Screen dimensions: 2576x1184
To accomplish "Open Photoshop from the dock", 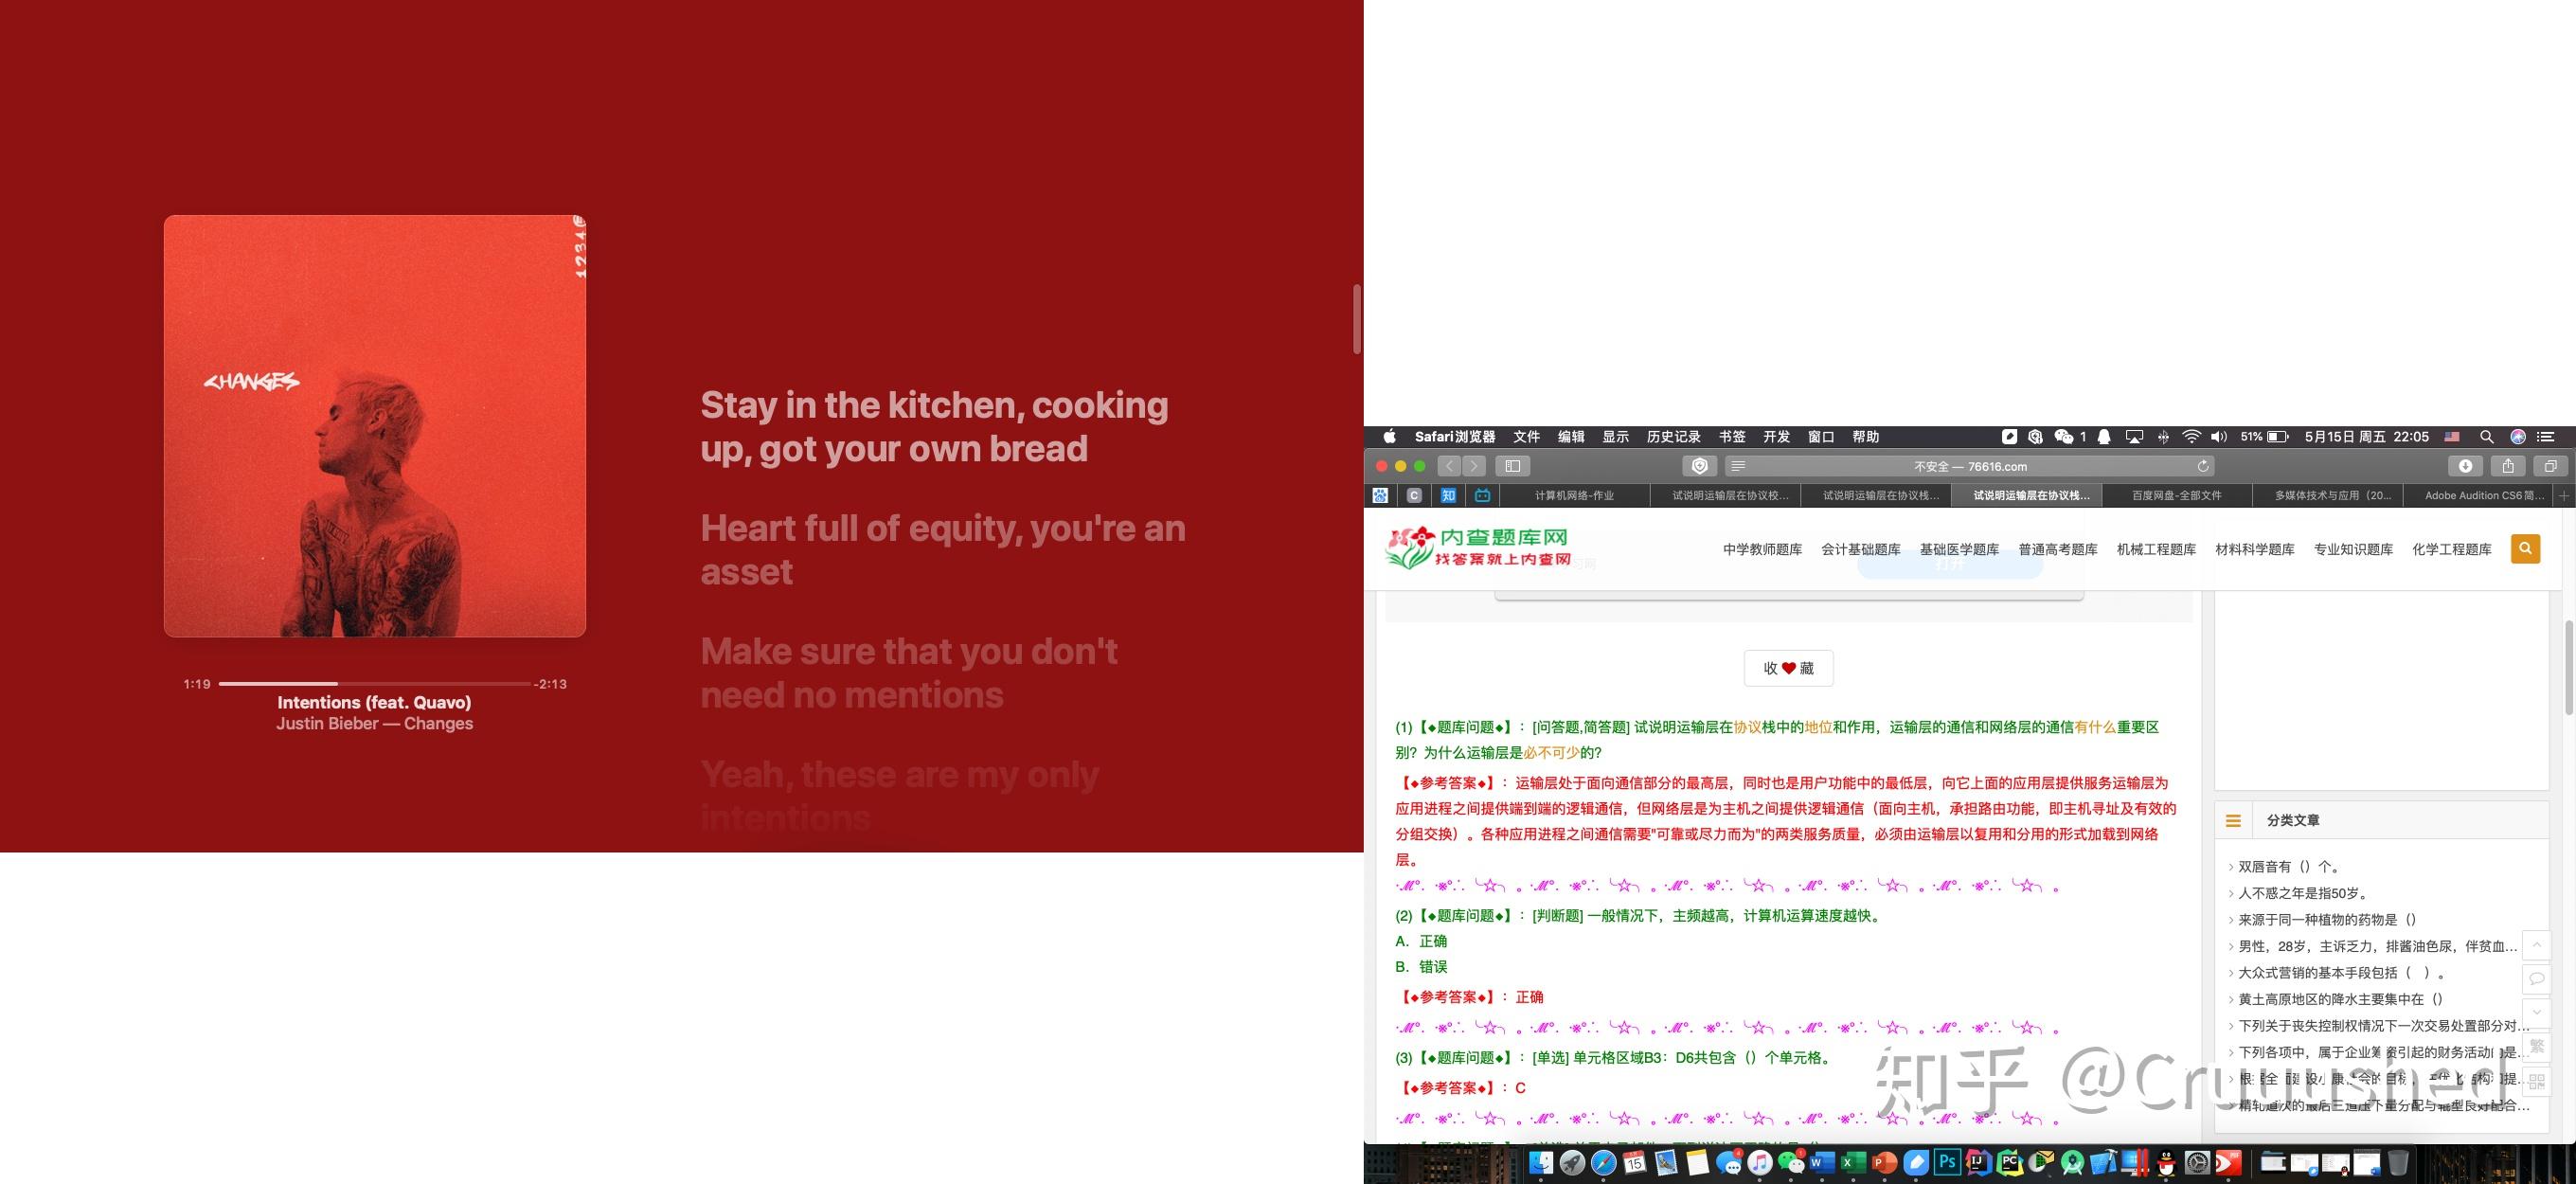I will point(1948,1162).
